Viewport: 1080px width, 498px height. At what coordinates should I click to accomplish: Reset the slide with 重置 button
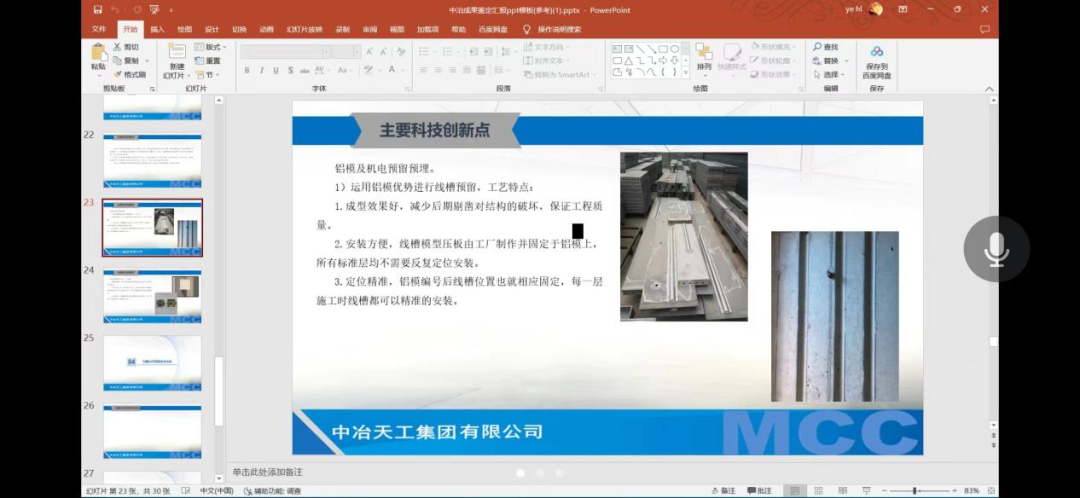(207, 61)
